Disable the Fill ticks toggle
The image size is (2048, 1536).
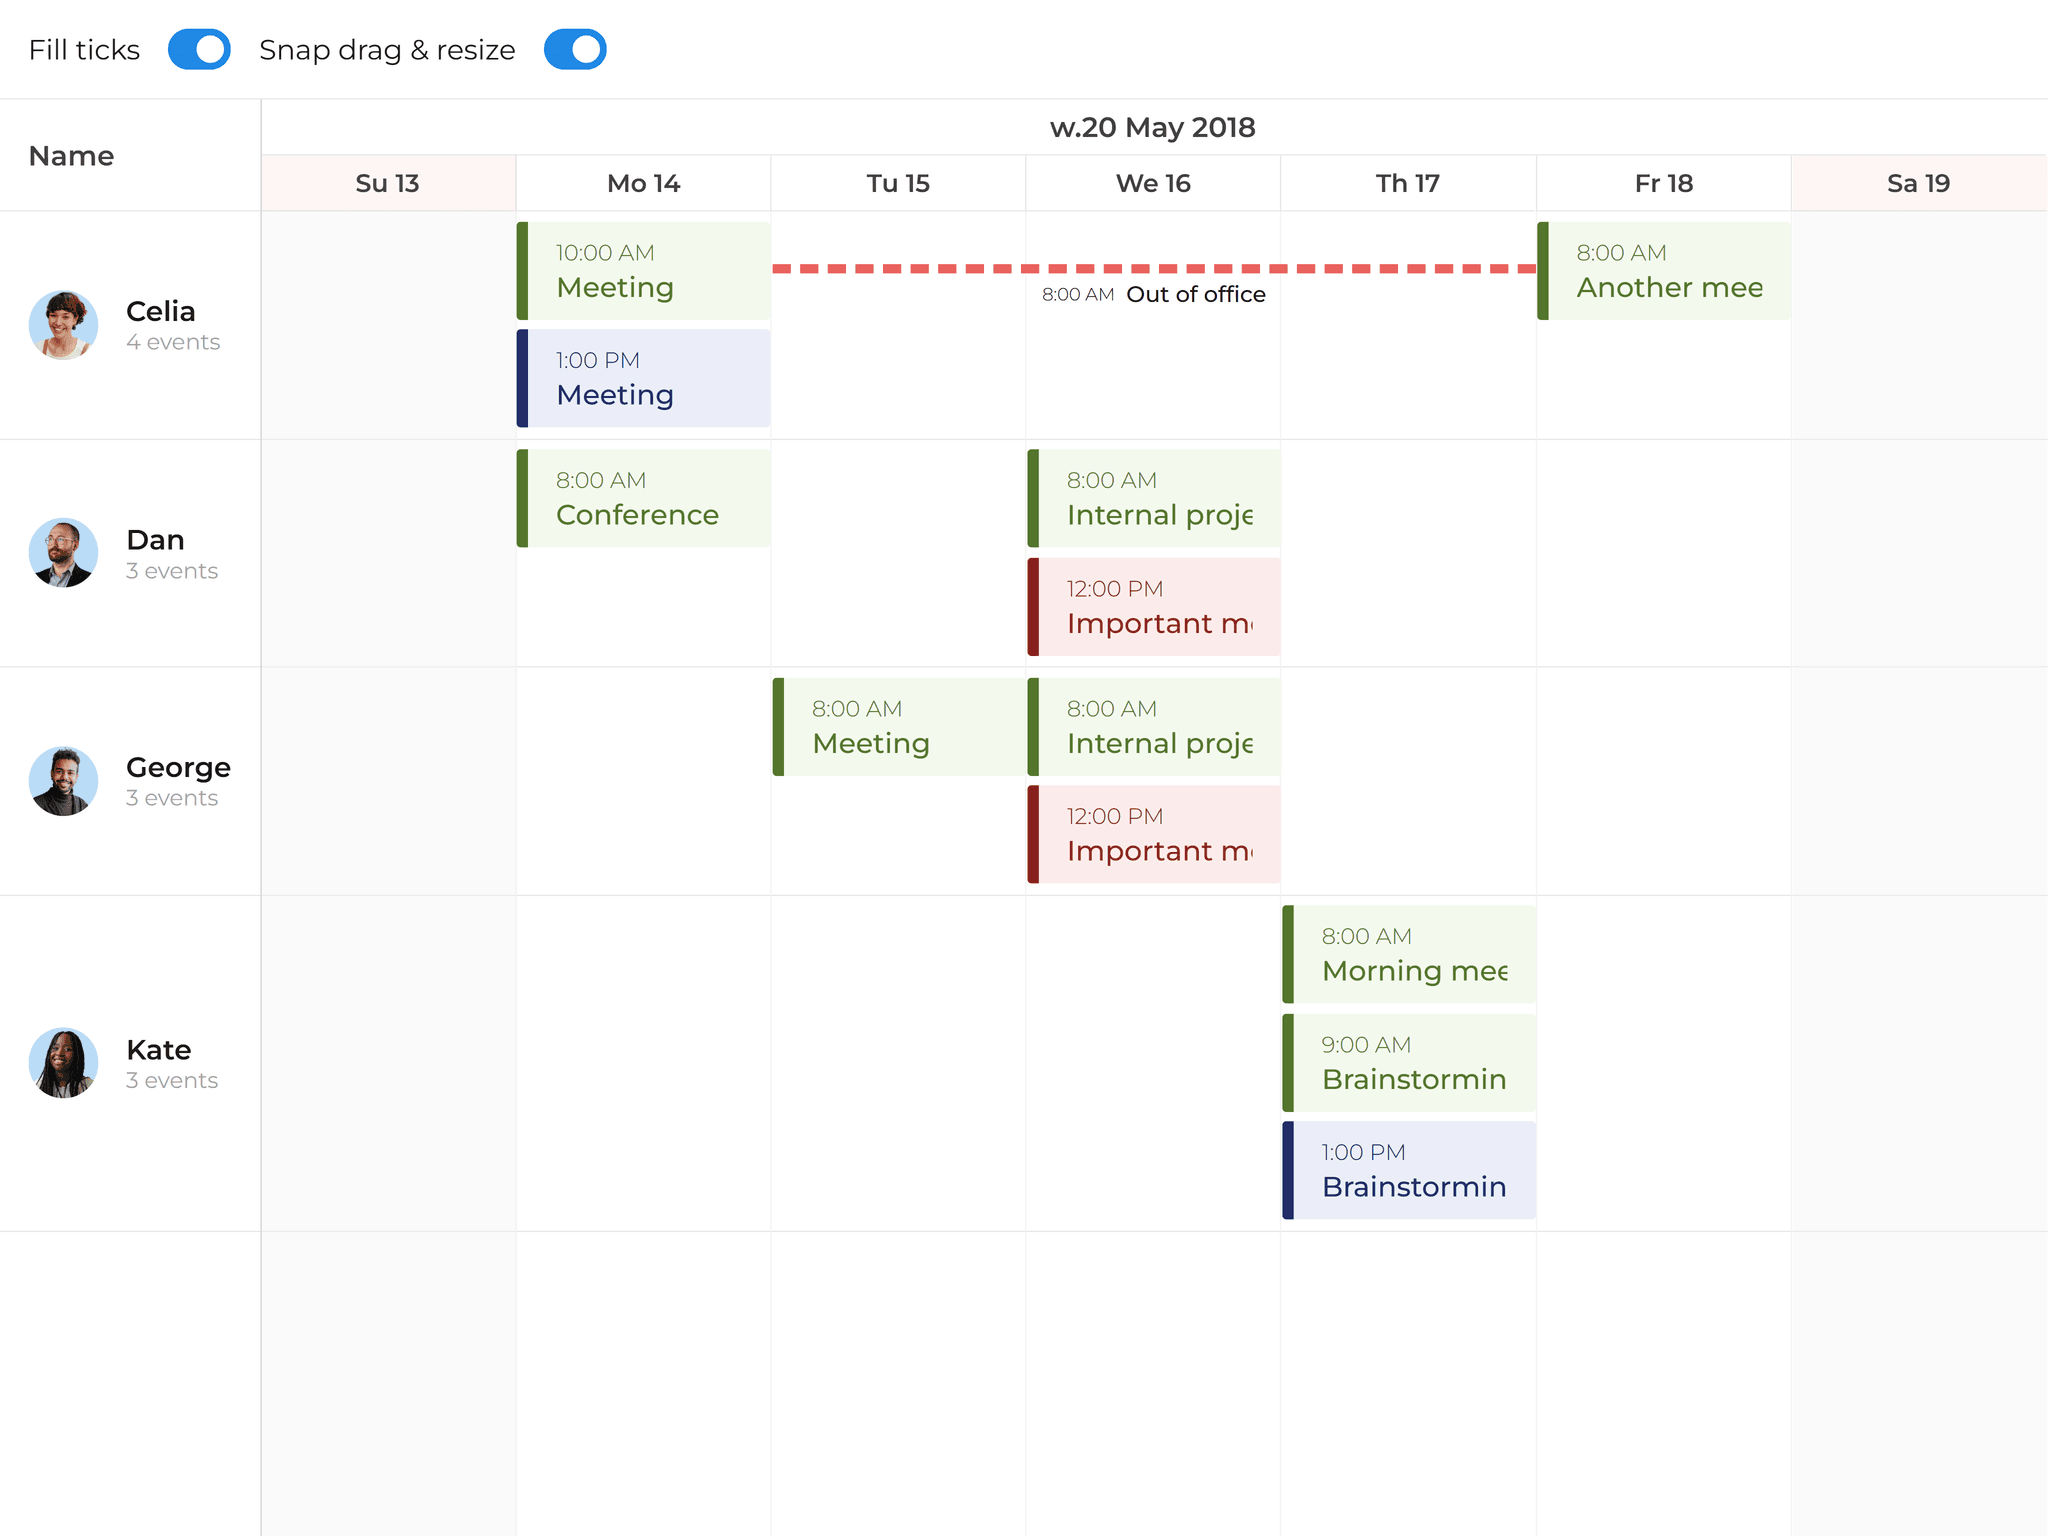pos(199,48)
